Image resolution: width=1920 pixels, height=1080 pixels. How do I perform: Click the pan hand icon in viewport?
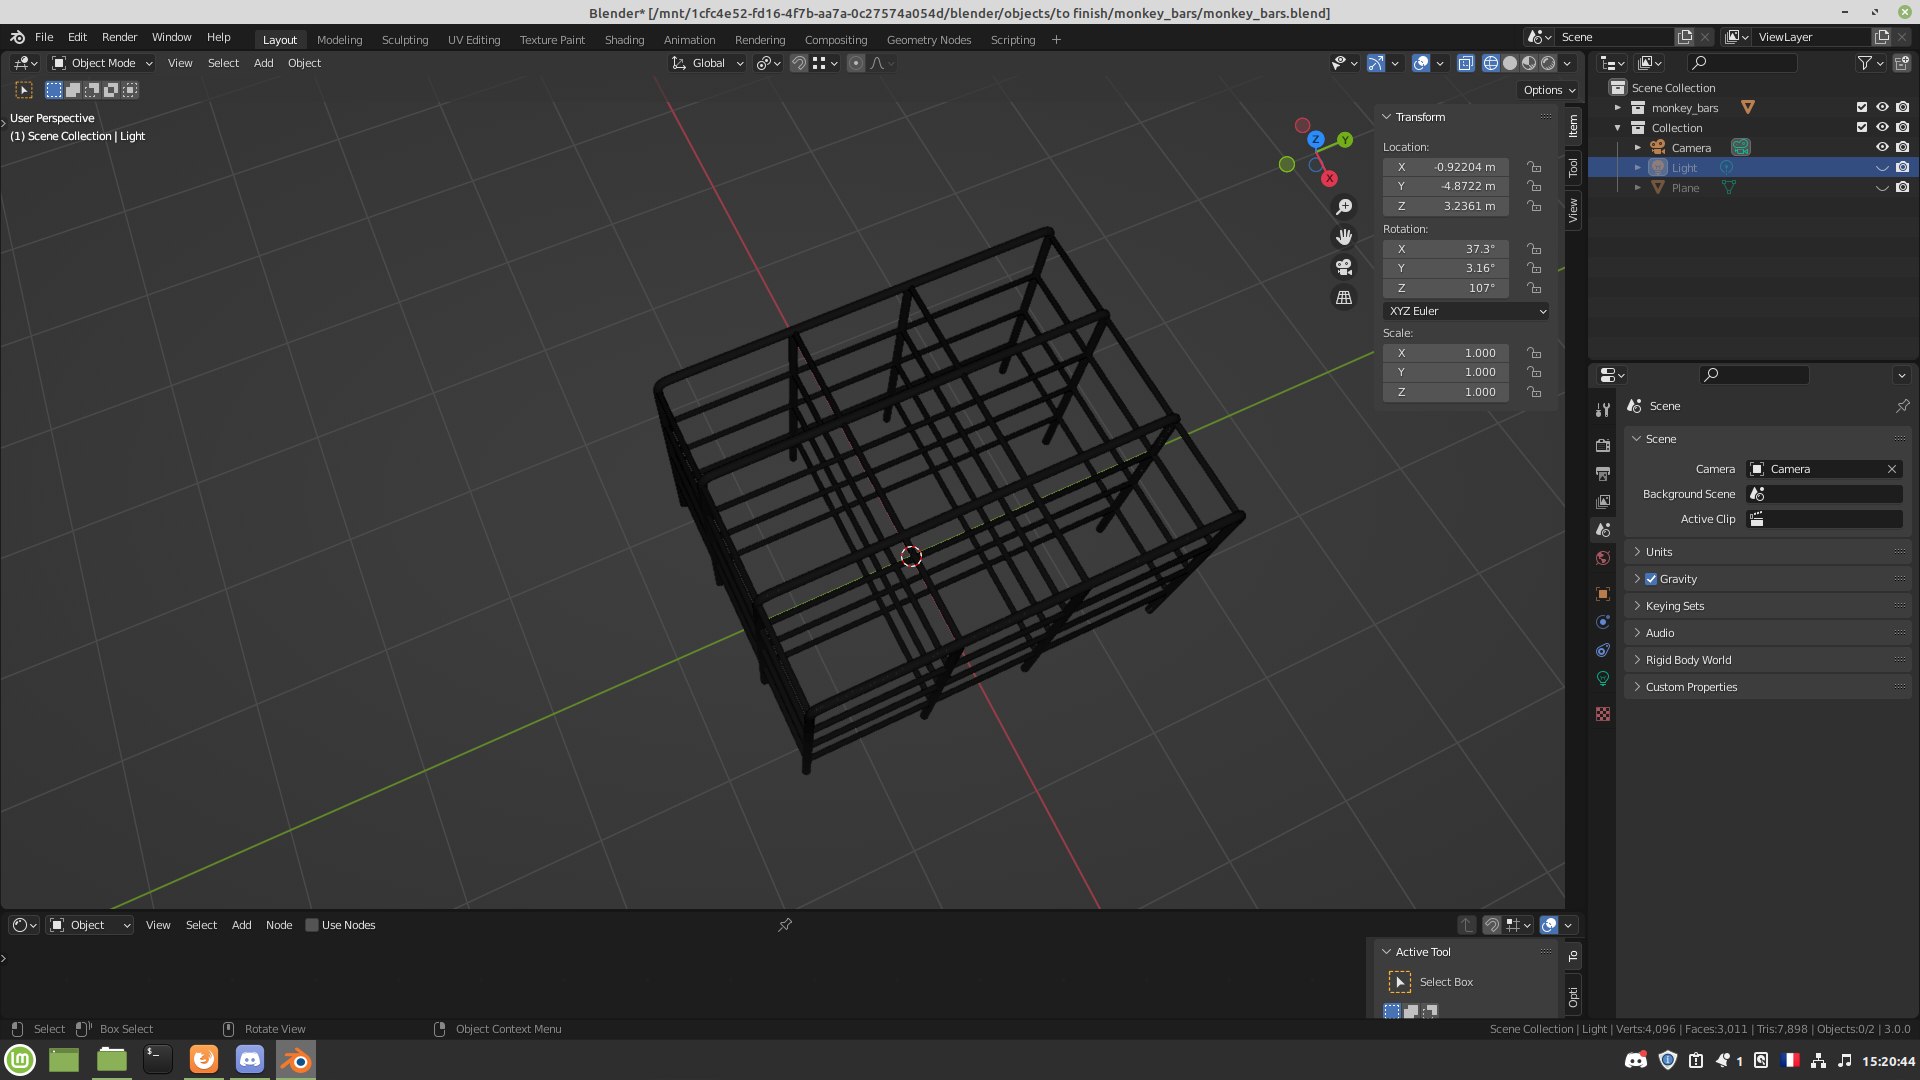(x=1344, y=237)
